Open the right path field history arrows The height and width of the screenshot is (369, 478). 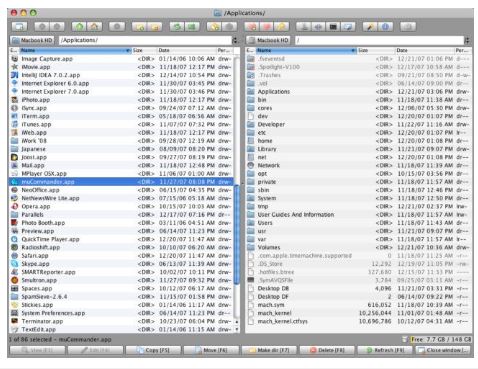point(467,40)
